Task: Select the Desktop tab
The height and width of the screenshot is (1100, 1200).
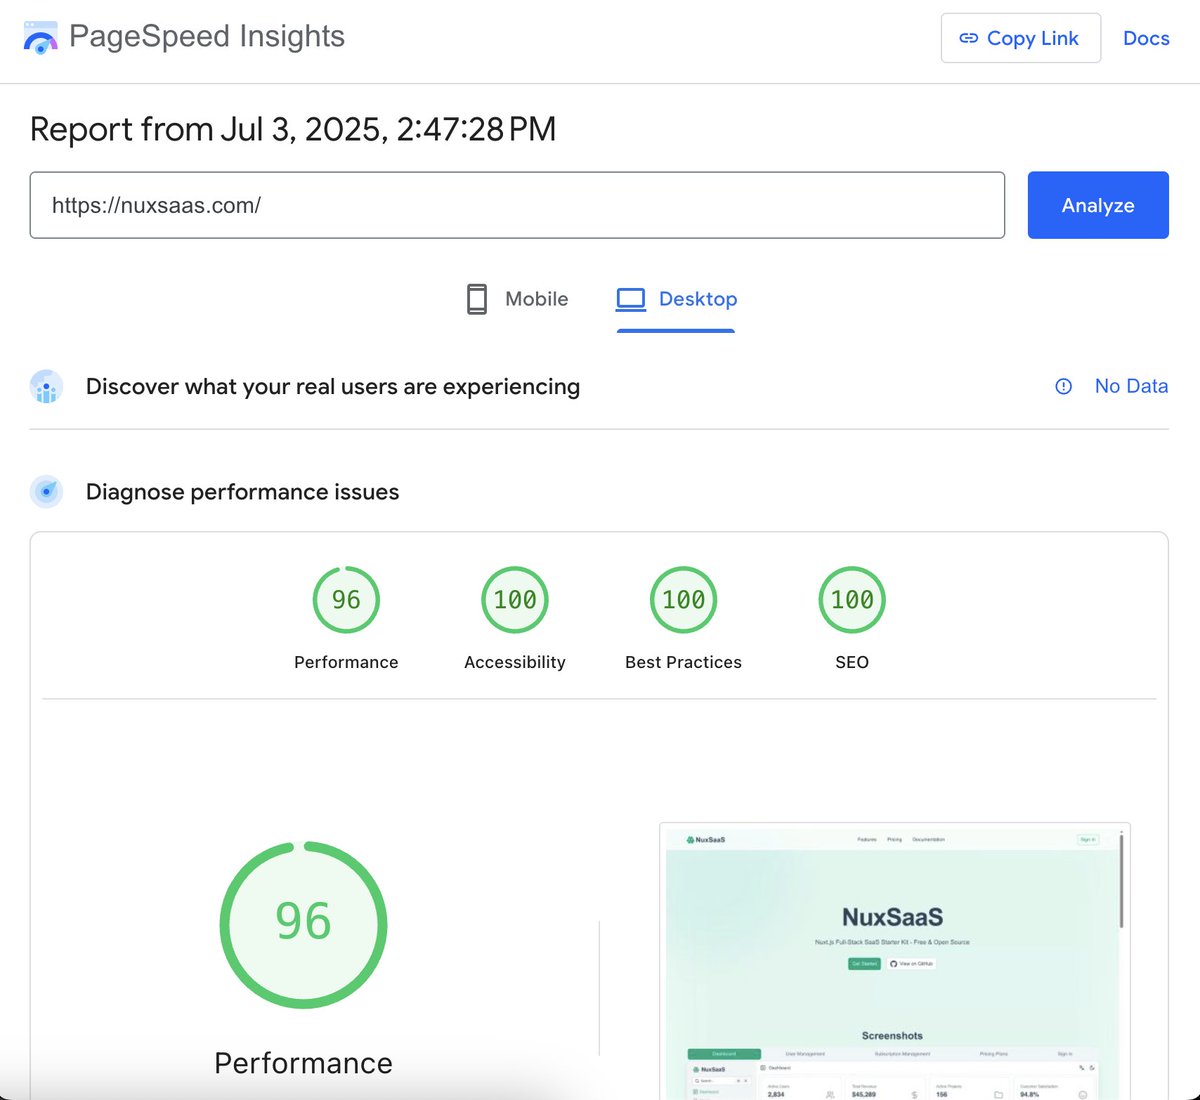Action: [x=676, y=299]
